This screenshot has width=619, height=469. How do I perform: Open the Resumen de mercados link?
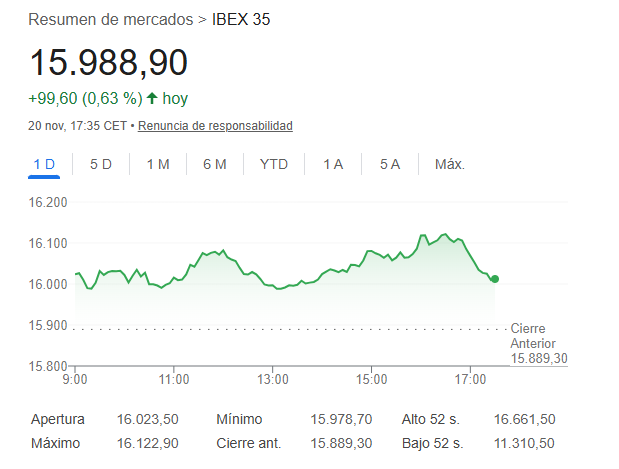point(111,19)
